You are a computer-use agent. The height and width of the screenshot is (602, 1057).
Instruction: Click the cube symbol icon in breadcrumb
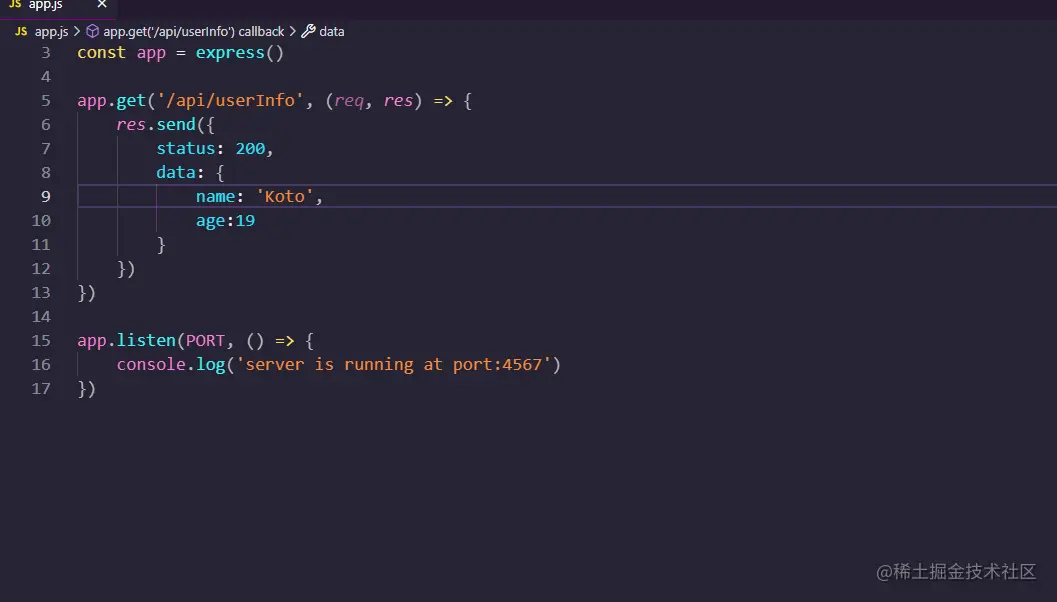pos(92,31)
